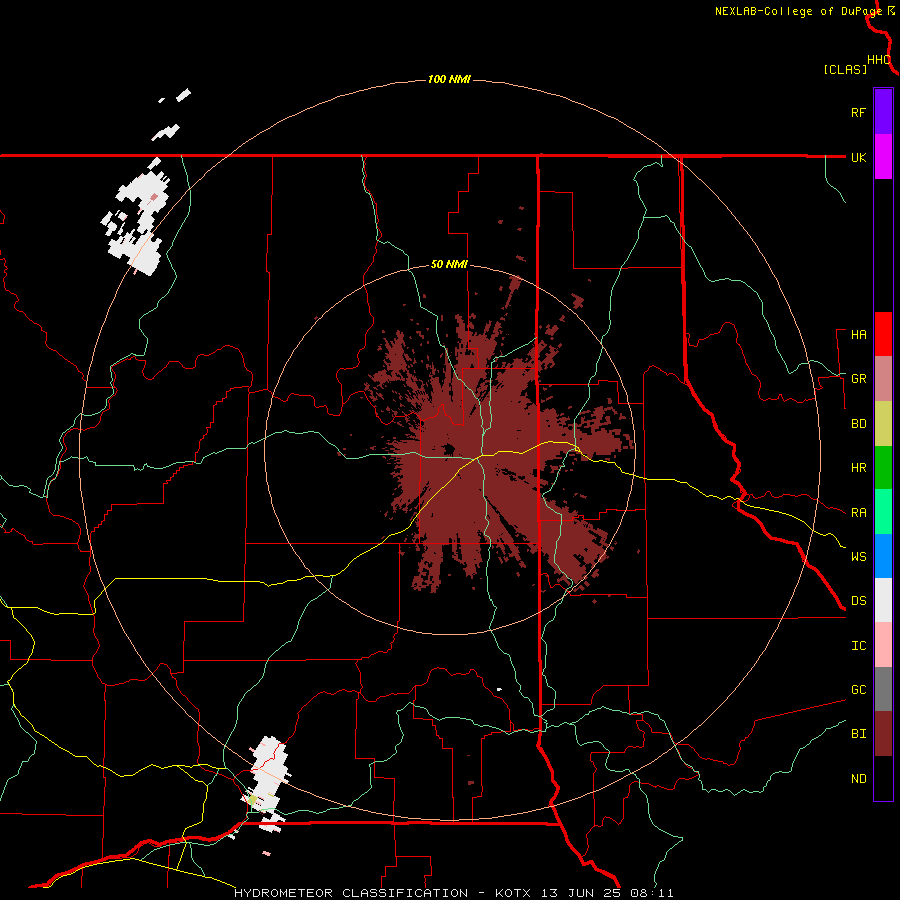Click the "RA" legend label
This screenshot has height=900, width=900.
tap(858, 513)
